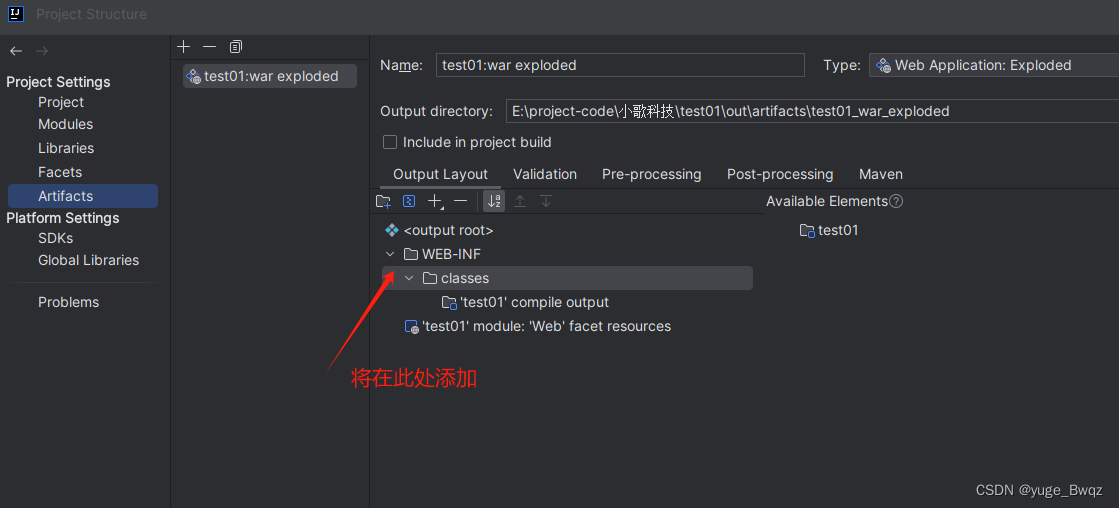Open the artifact Type dropdown
This screenshot has height=508, width=1119.
[x=990, y=65]
